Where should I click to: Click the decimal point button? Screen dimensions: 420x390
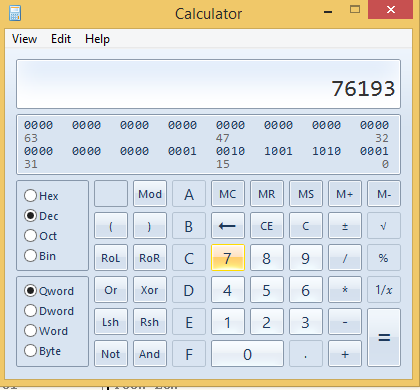pyautogui.click(x=306, y=354)
